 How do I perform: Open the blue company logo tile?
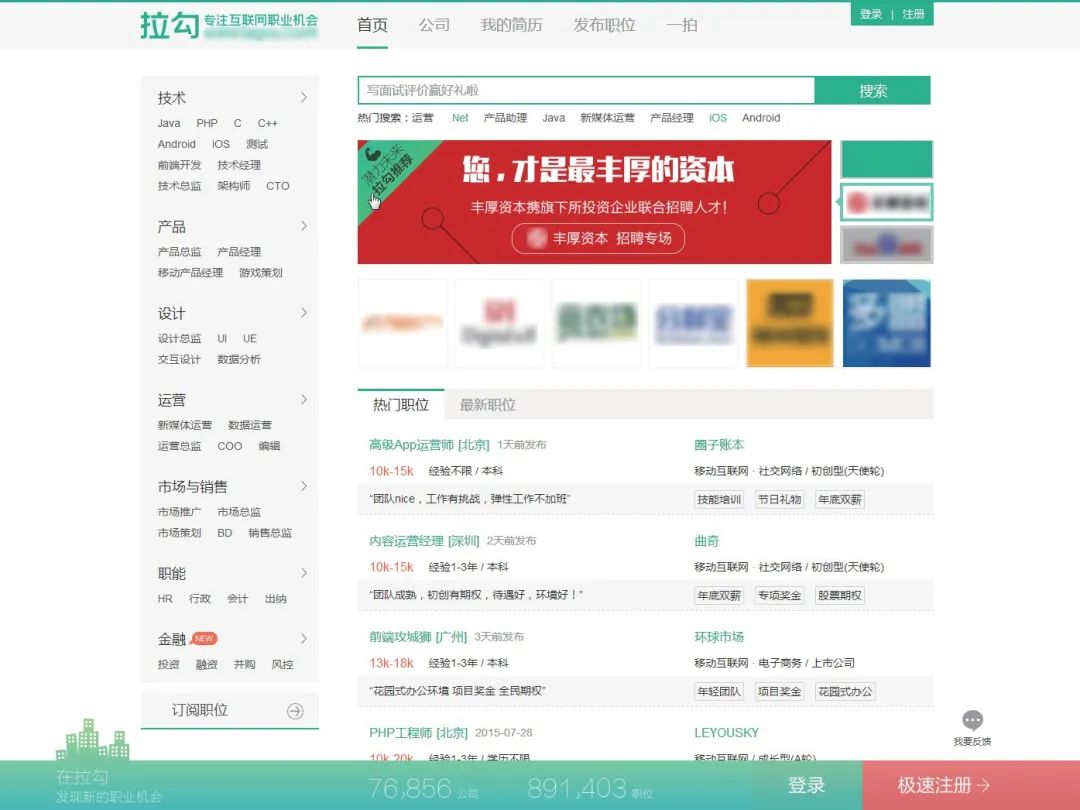coord(886,323)
